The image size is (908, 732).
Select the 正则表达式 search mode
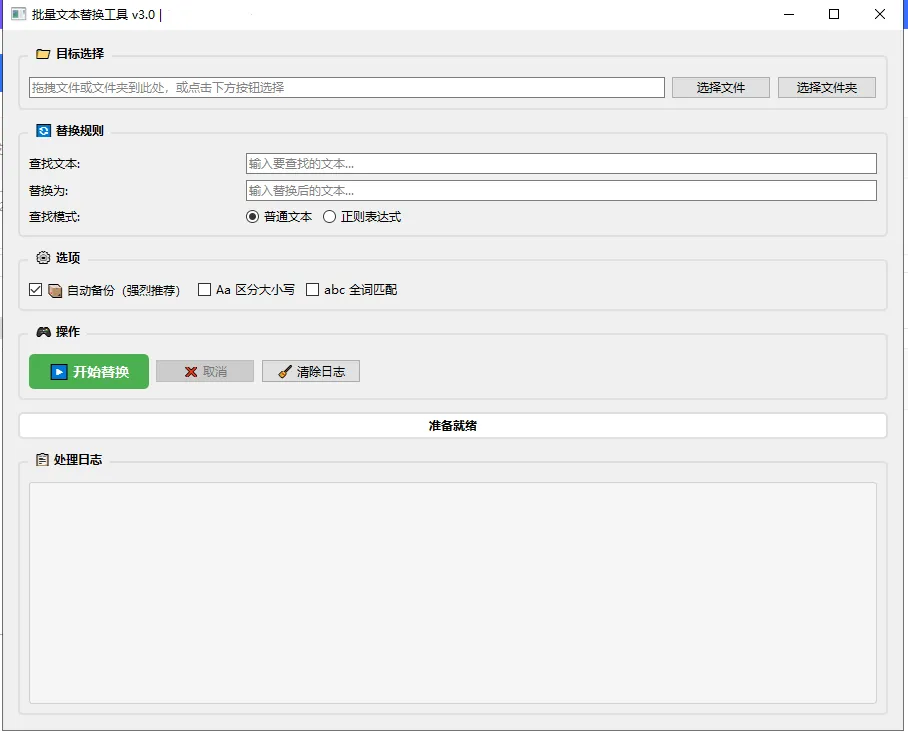[x=329, y=216]
